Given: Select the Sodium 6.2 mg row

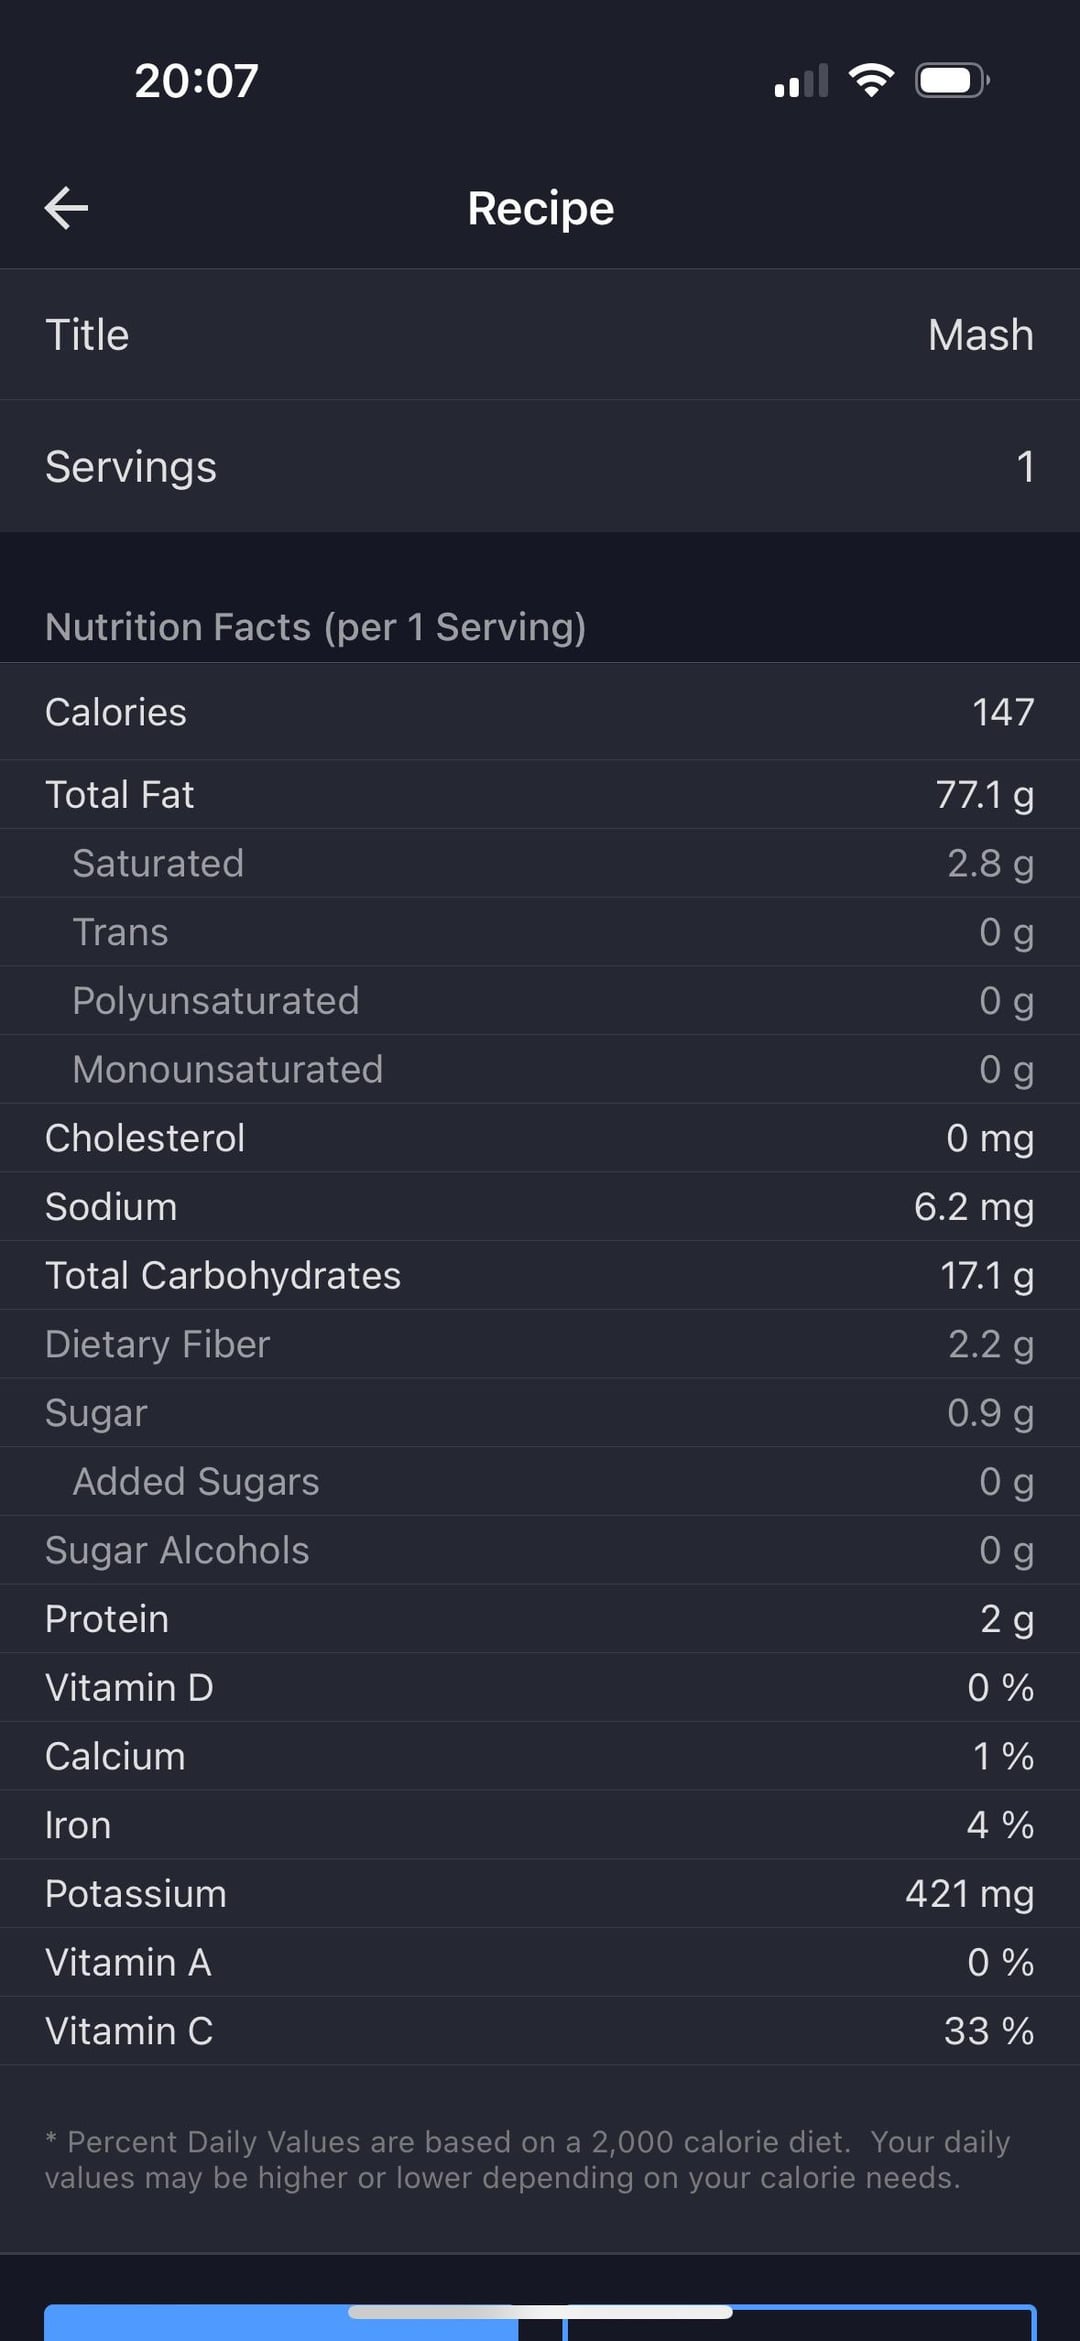Looking at the screenshot, I should click(x=540, y=1207).
